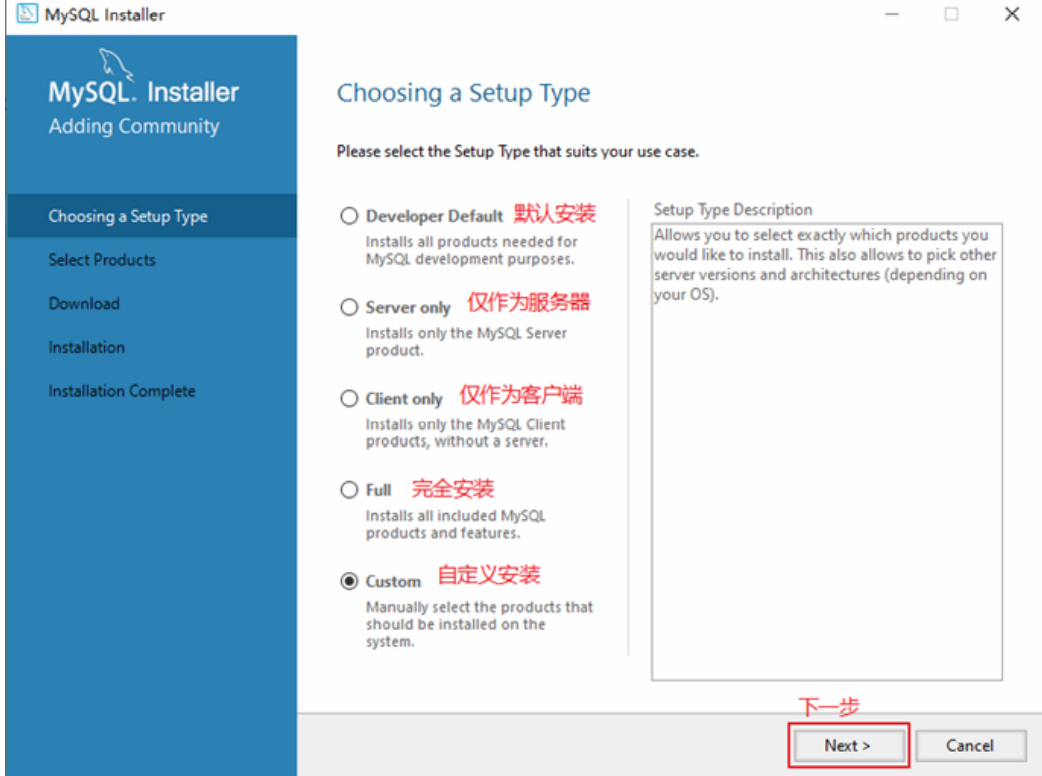Click the disabled maximize window icon
The width and height of the screenshot is (1042, 776).
[952, 14]
